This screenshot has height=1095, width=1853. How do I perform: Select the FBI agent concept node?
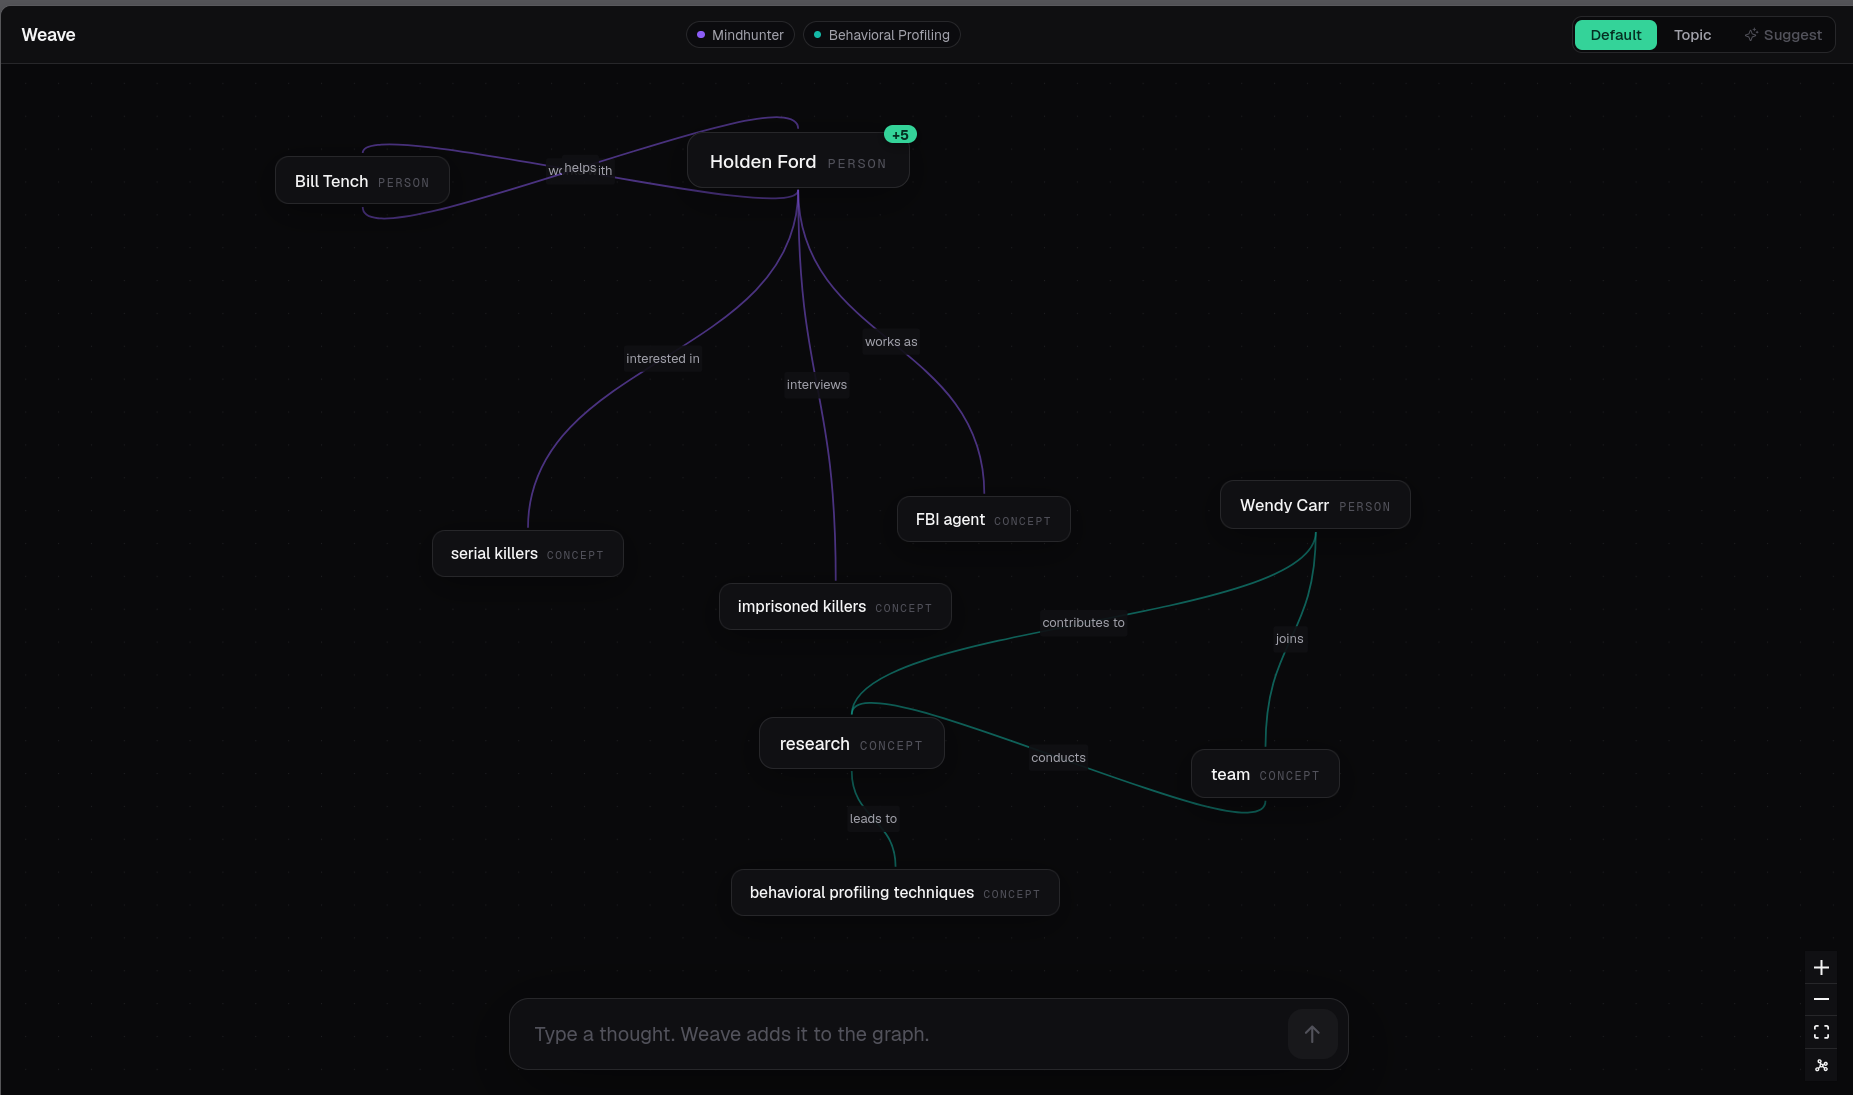[x=983, y=519]
